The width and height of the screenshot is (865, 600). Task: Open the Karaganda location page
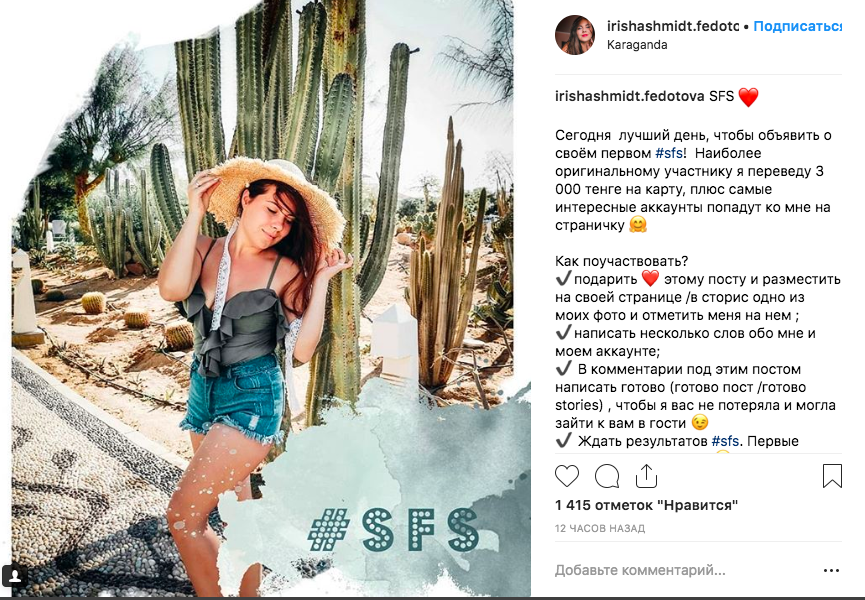click(637, 45)
